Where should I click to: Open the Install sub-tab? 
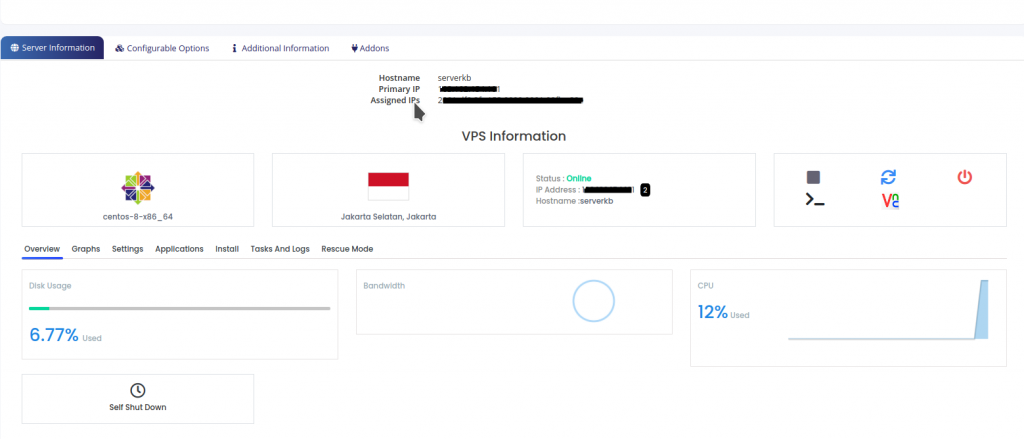point(227,249)
